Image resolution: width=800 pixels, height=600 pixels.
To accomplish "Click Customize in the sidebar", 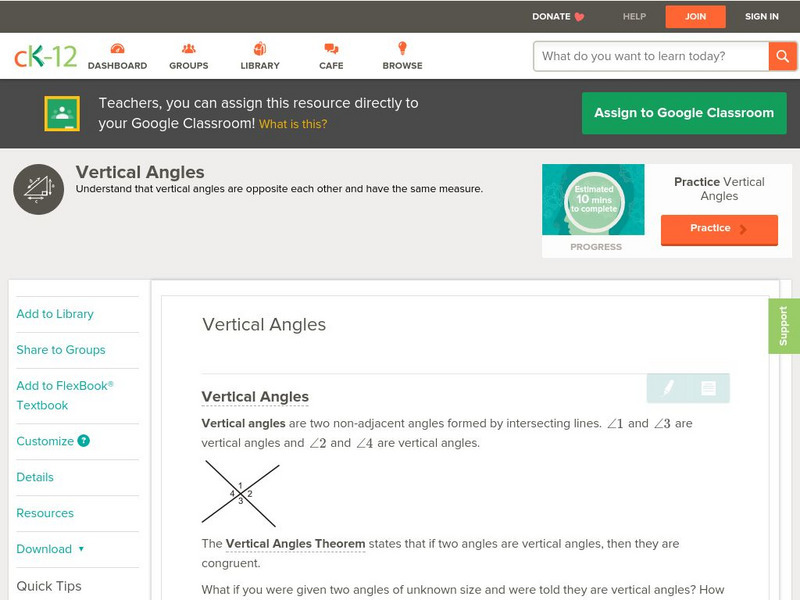I will [x=45, y=441].
